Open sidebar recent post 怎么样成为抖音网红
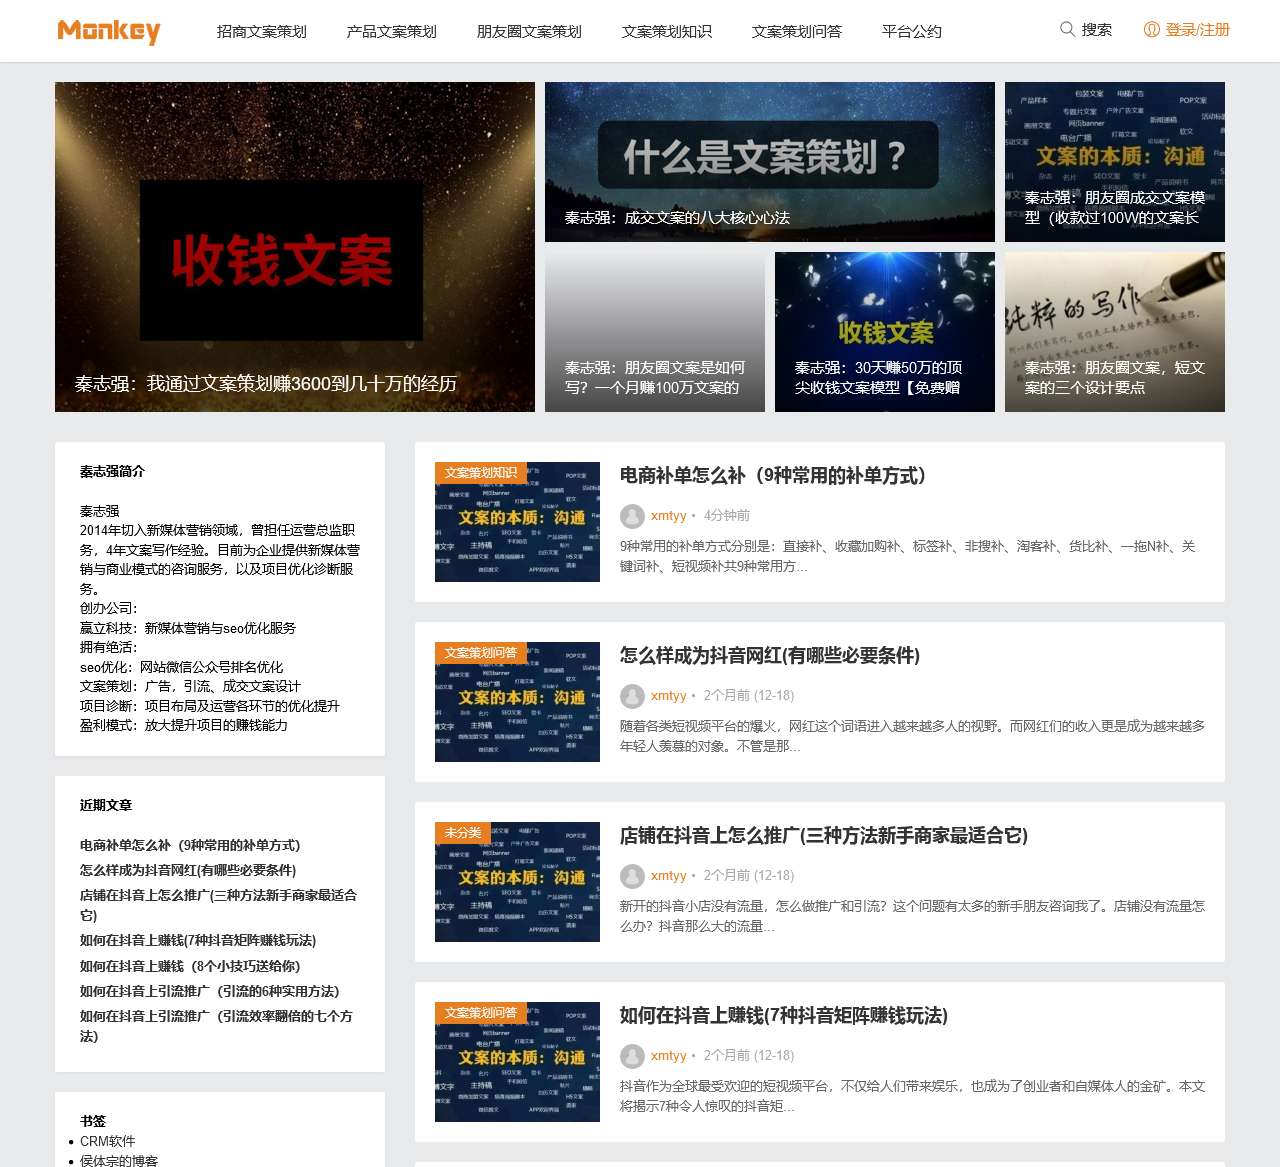Image resolution: width=1280 pixels, height=1167 pixels. 188,870
